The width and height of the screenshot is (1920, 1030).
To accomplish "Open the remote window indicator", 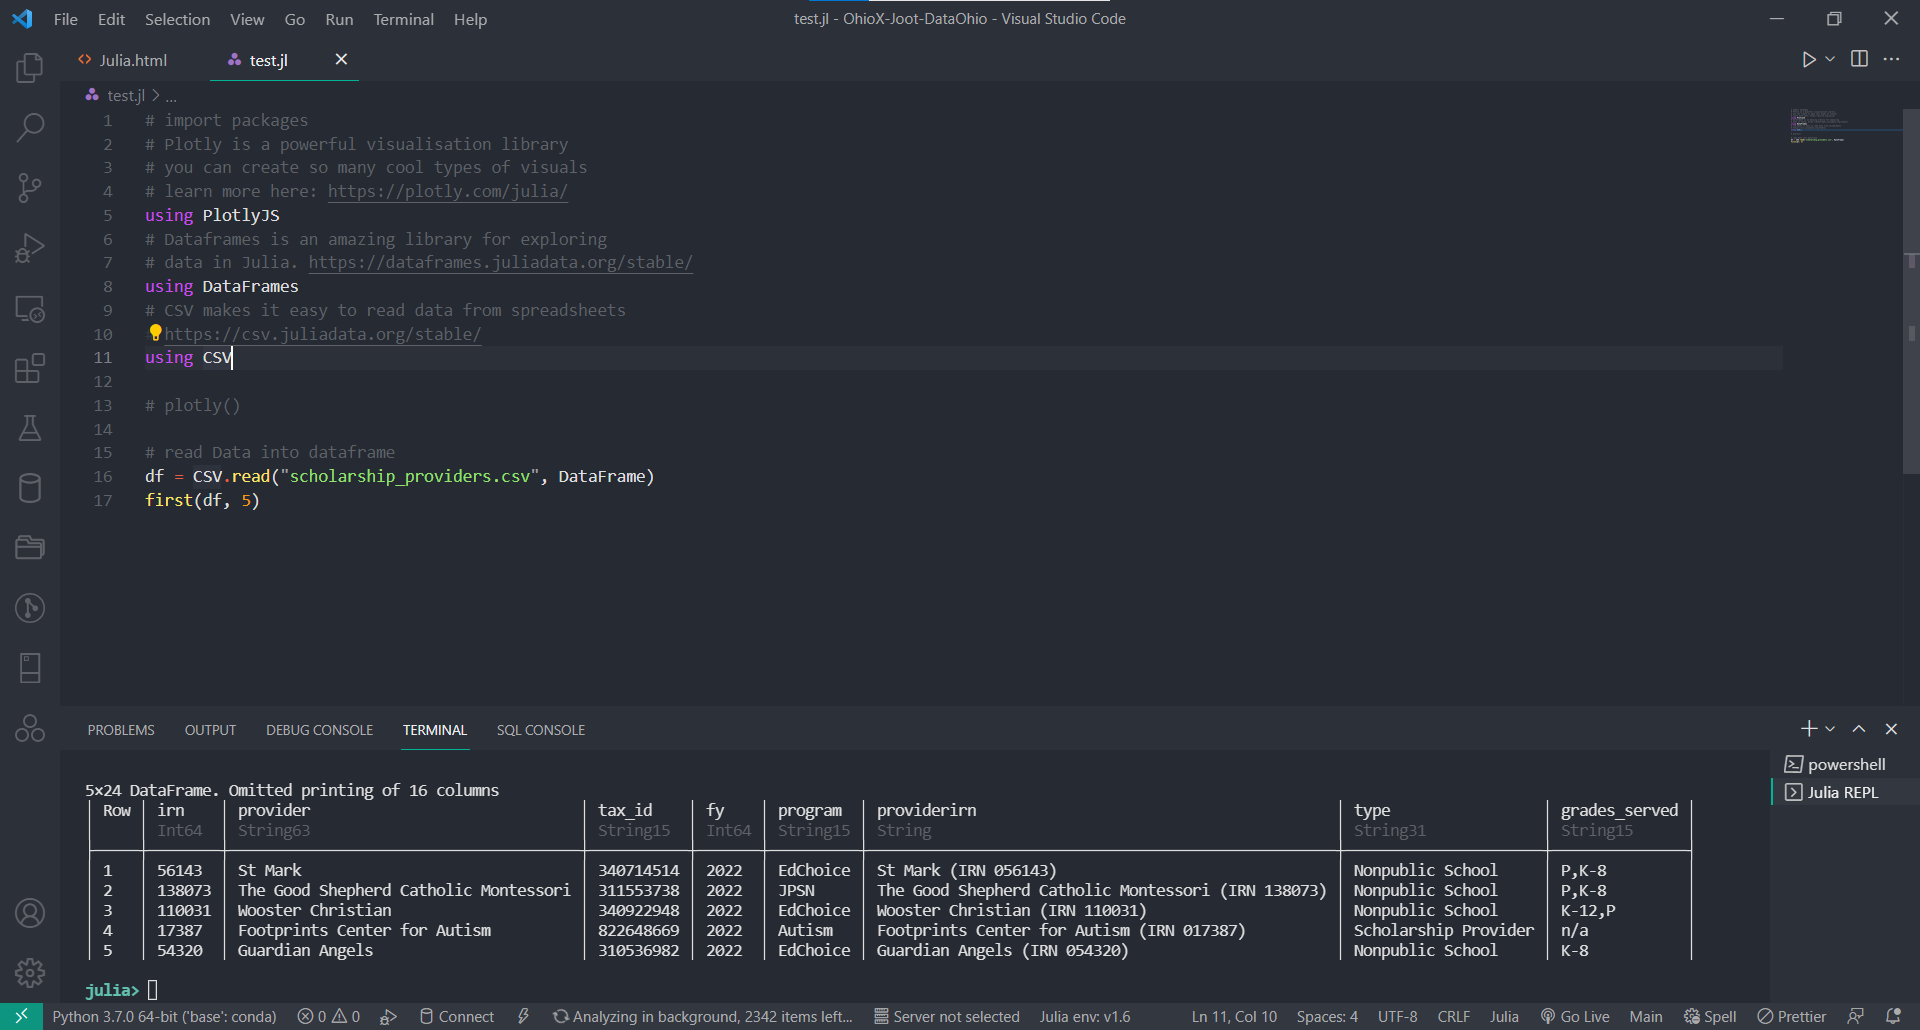I will pyautogui.click(x=21, y=1016).
